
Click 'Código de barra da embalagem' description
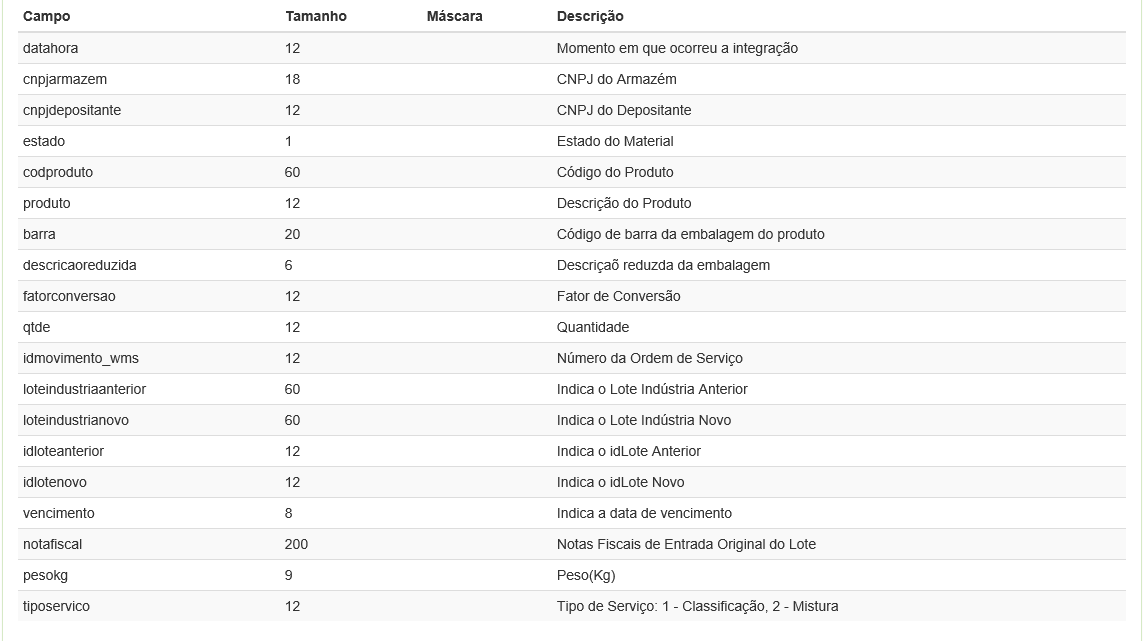690,234
